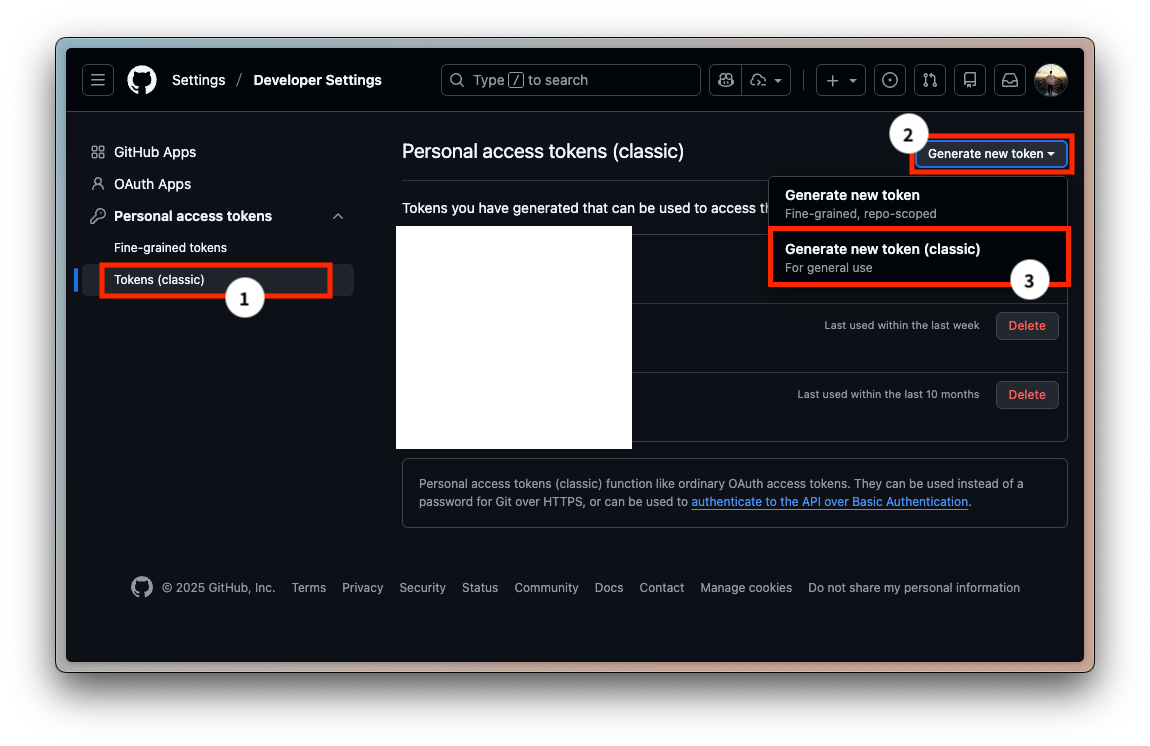Go to GitHub Apps in sidebar
Image resolution: width=1150 pixels, height=746 pixels.
coord(154,152)
